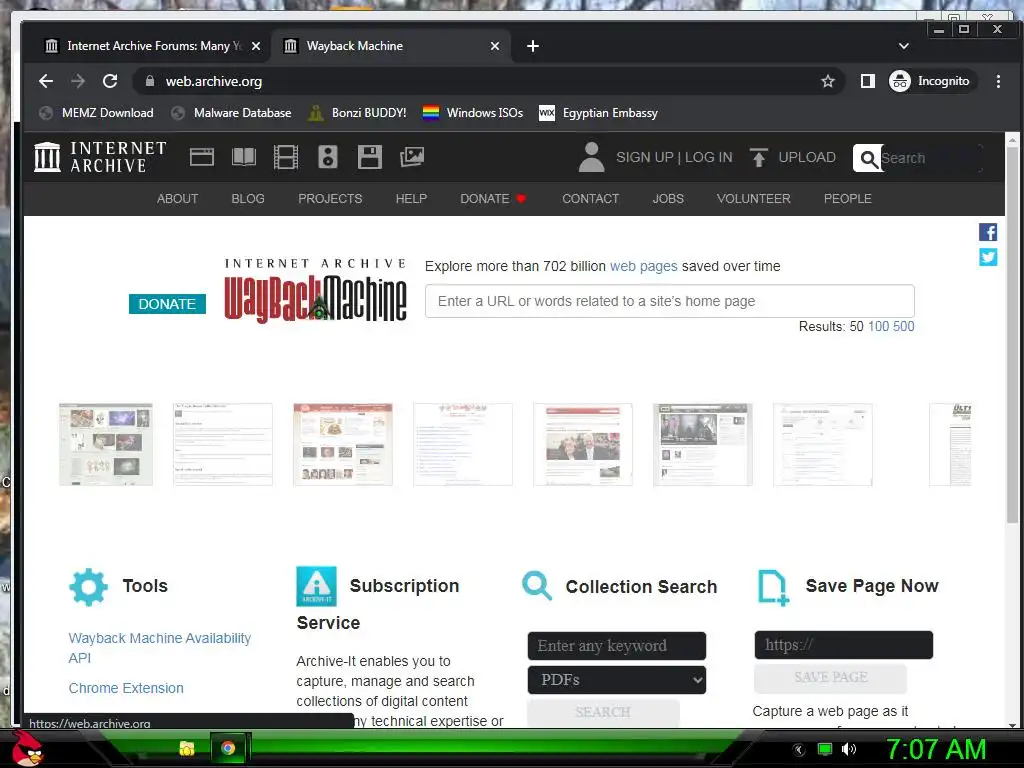Image resolution: width=1024 pixels, height=768 pixels.
Task: Open File Explorer from taskbar
Action: coord(187,748)
